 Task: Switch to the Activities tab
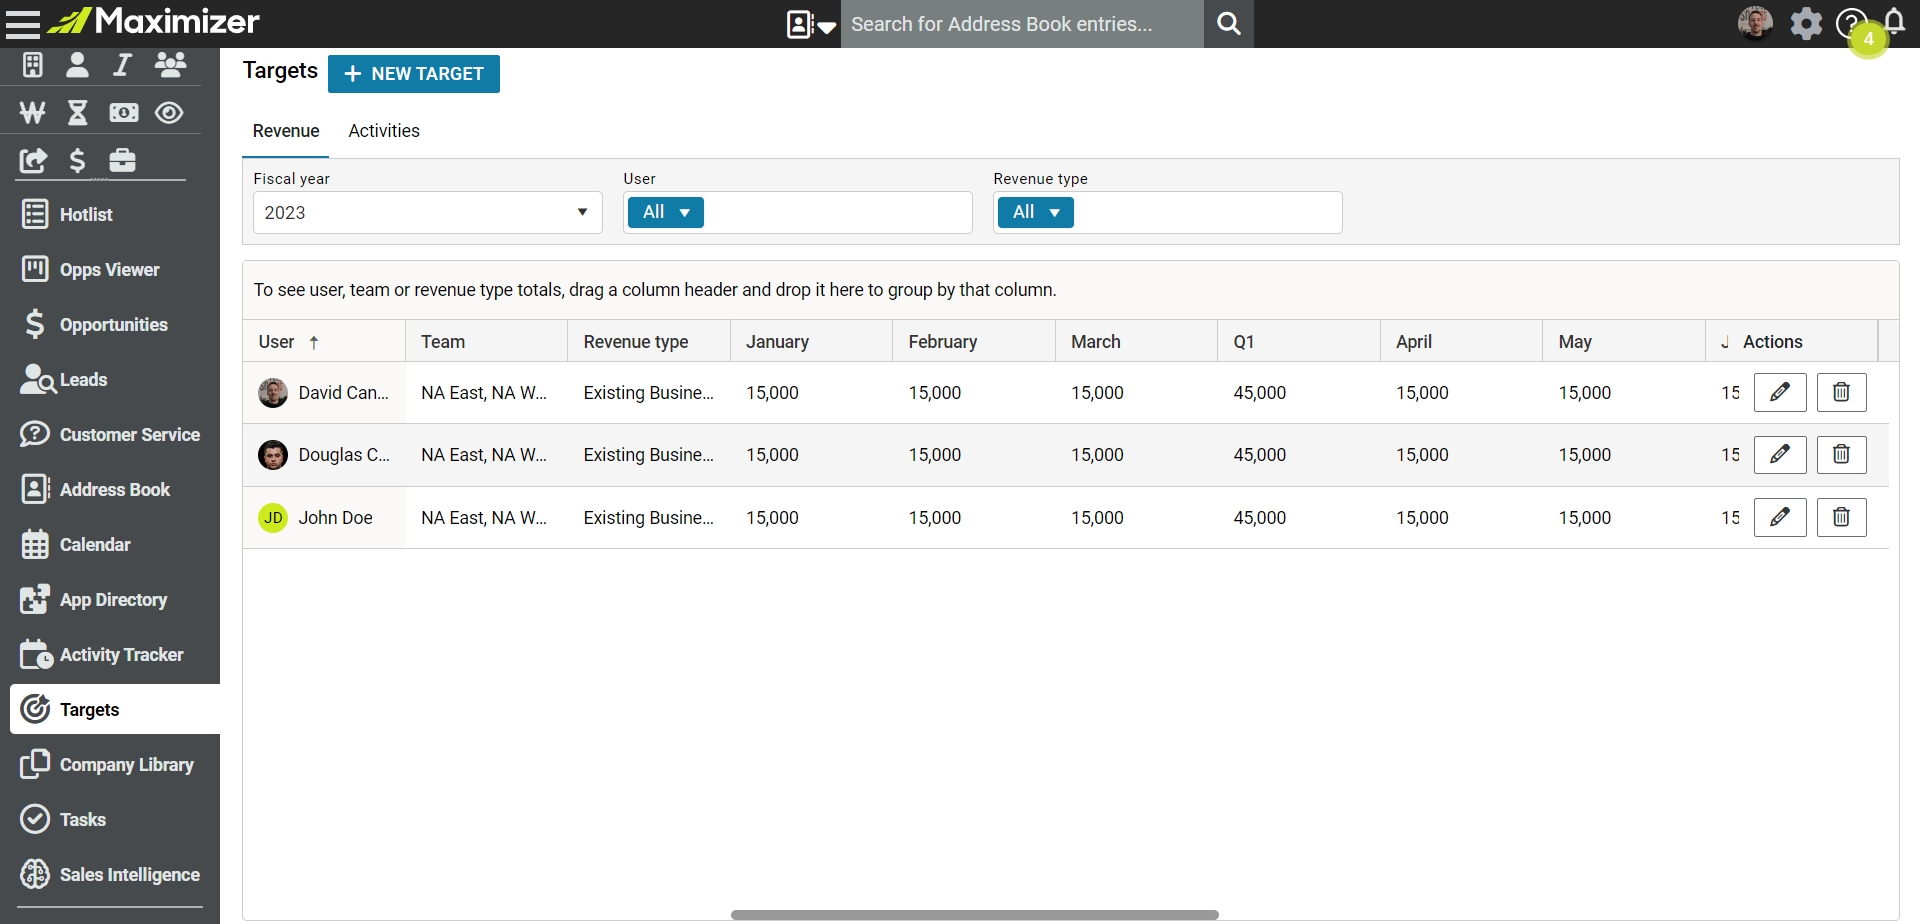point(384,131)
